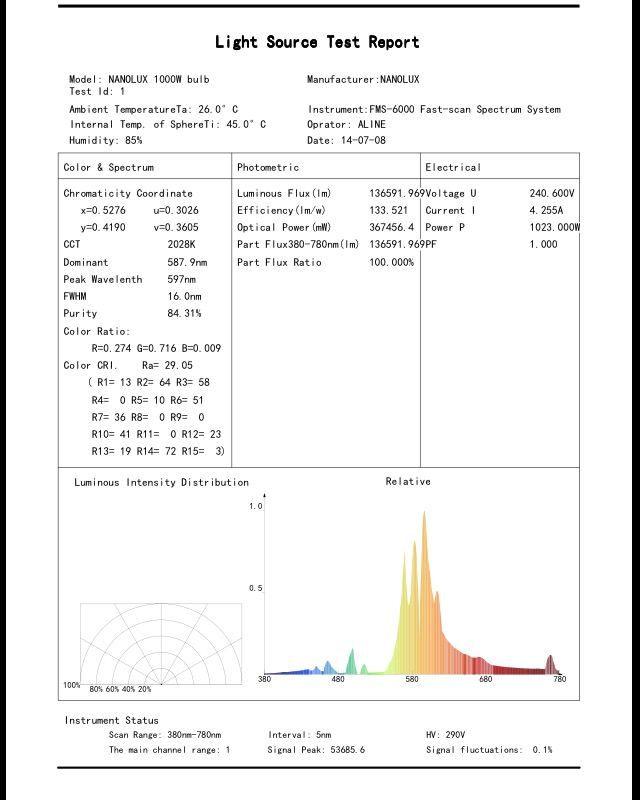The width and height of the screenshot is (640, 800).
Task: Click the FWHM value '16.0nm'
Action: pos(184,296)
